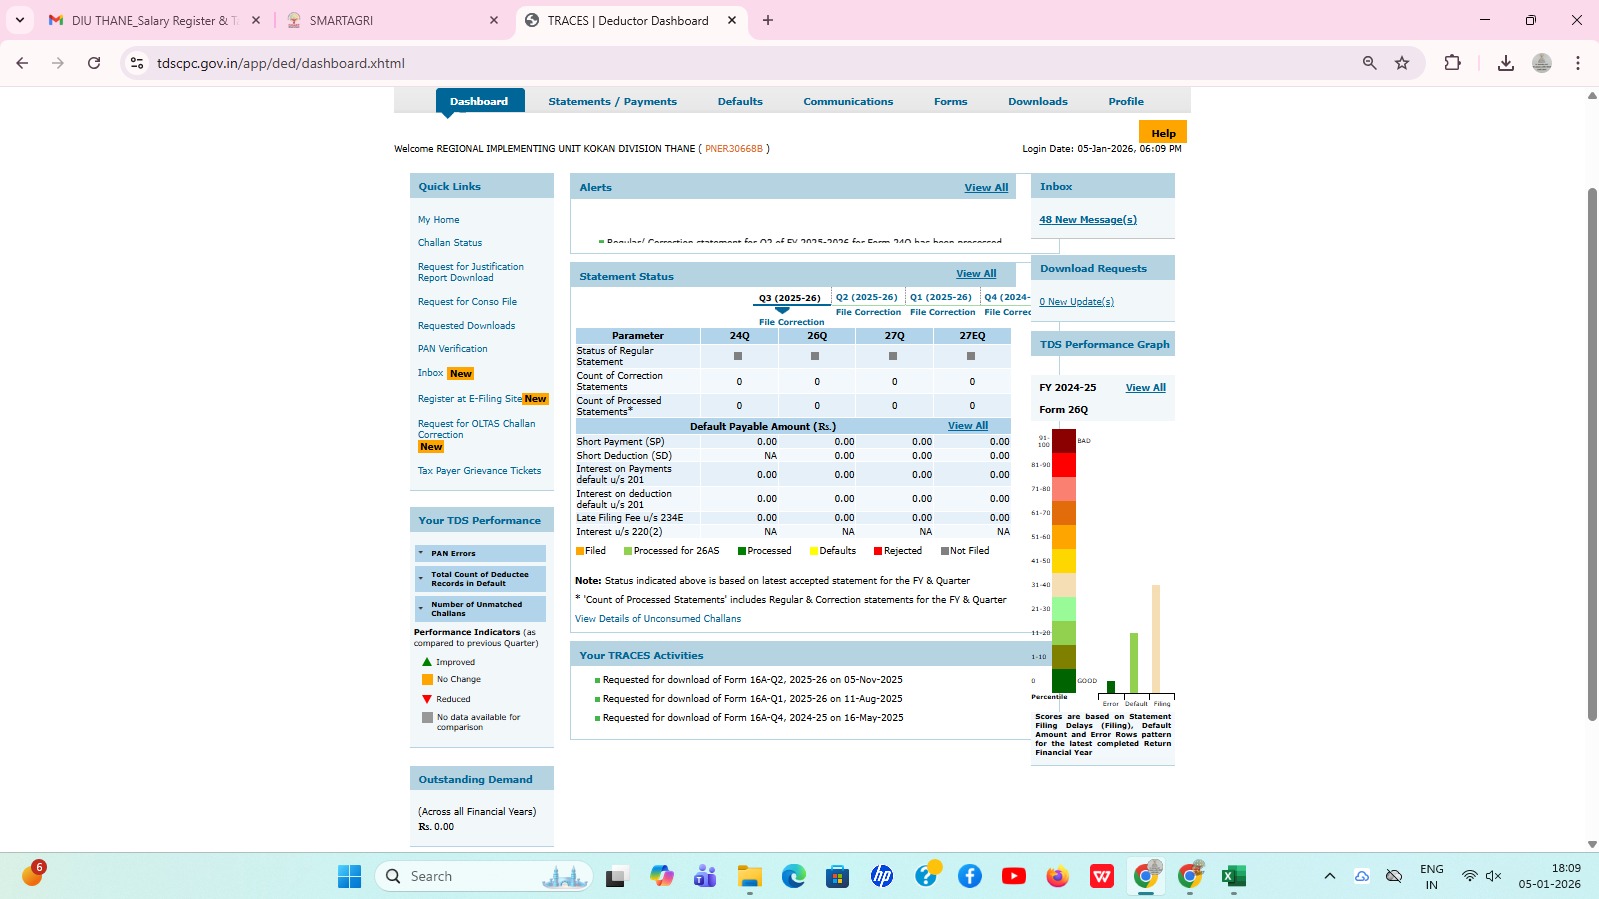Viewport: 1599px width, 899px height.
Task: Open File Explorer from the taskbar
Action: pyautogui.click(x=750, y=876)
